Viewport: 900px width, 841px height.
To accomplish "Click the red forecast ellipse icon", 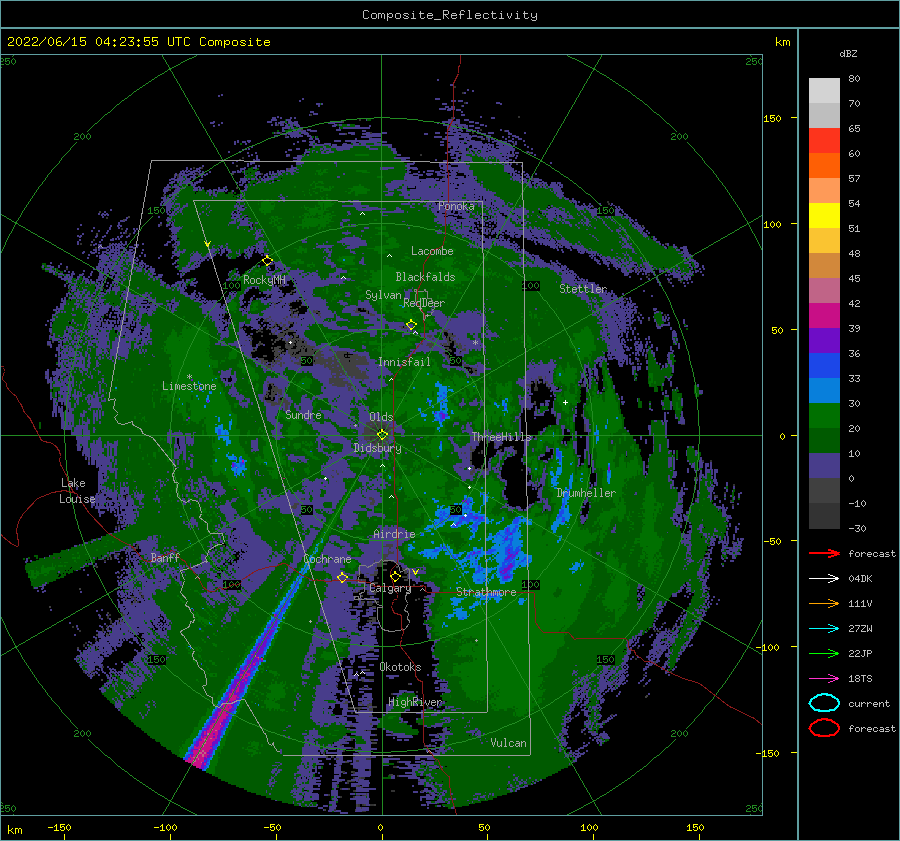I will click(x=824, y=728).
